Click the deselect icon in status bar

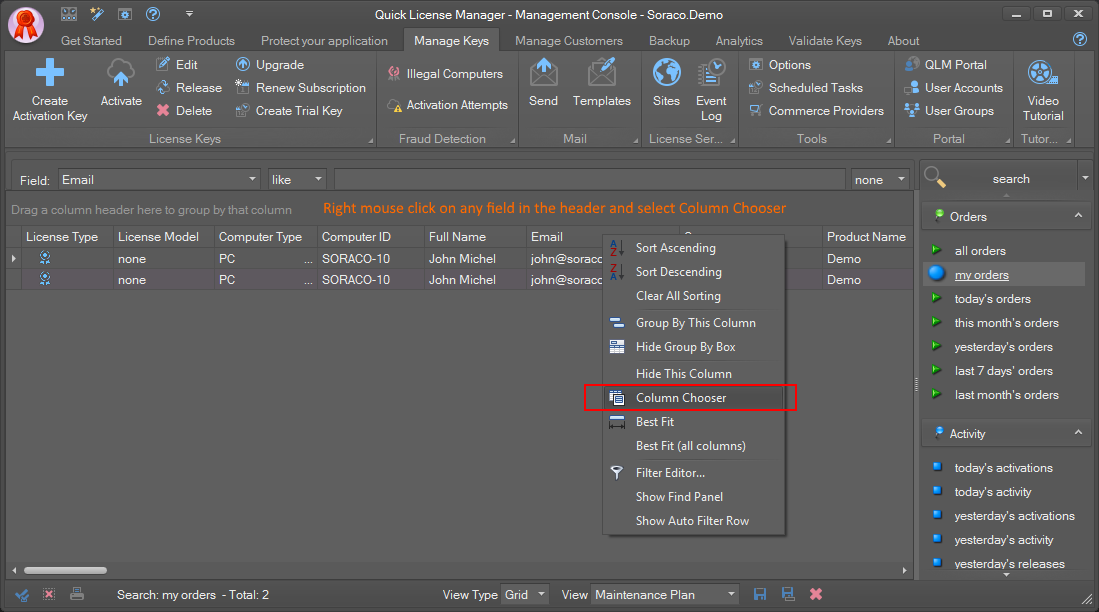pos(49,594)
